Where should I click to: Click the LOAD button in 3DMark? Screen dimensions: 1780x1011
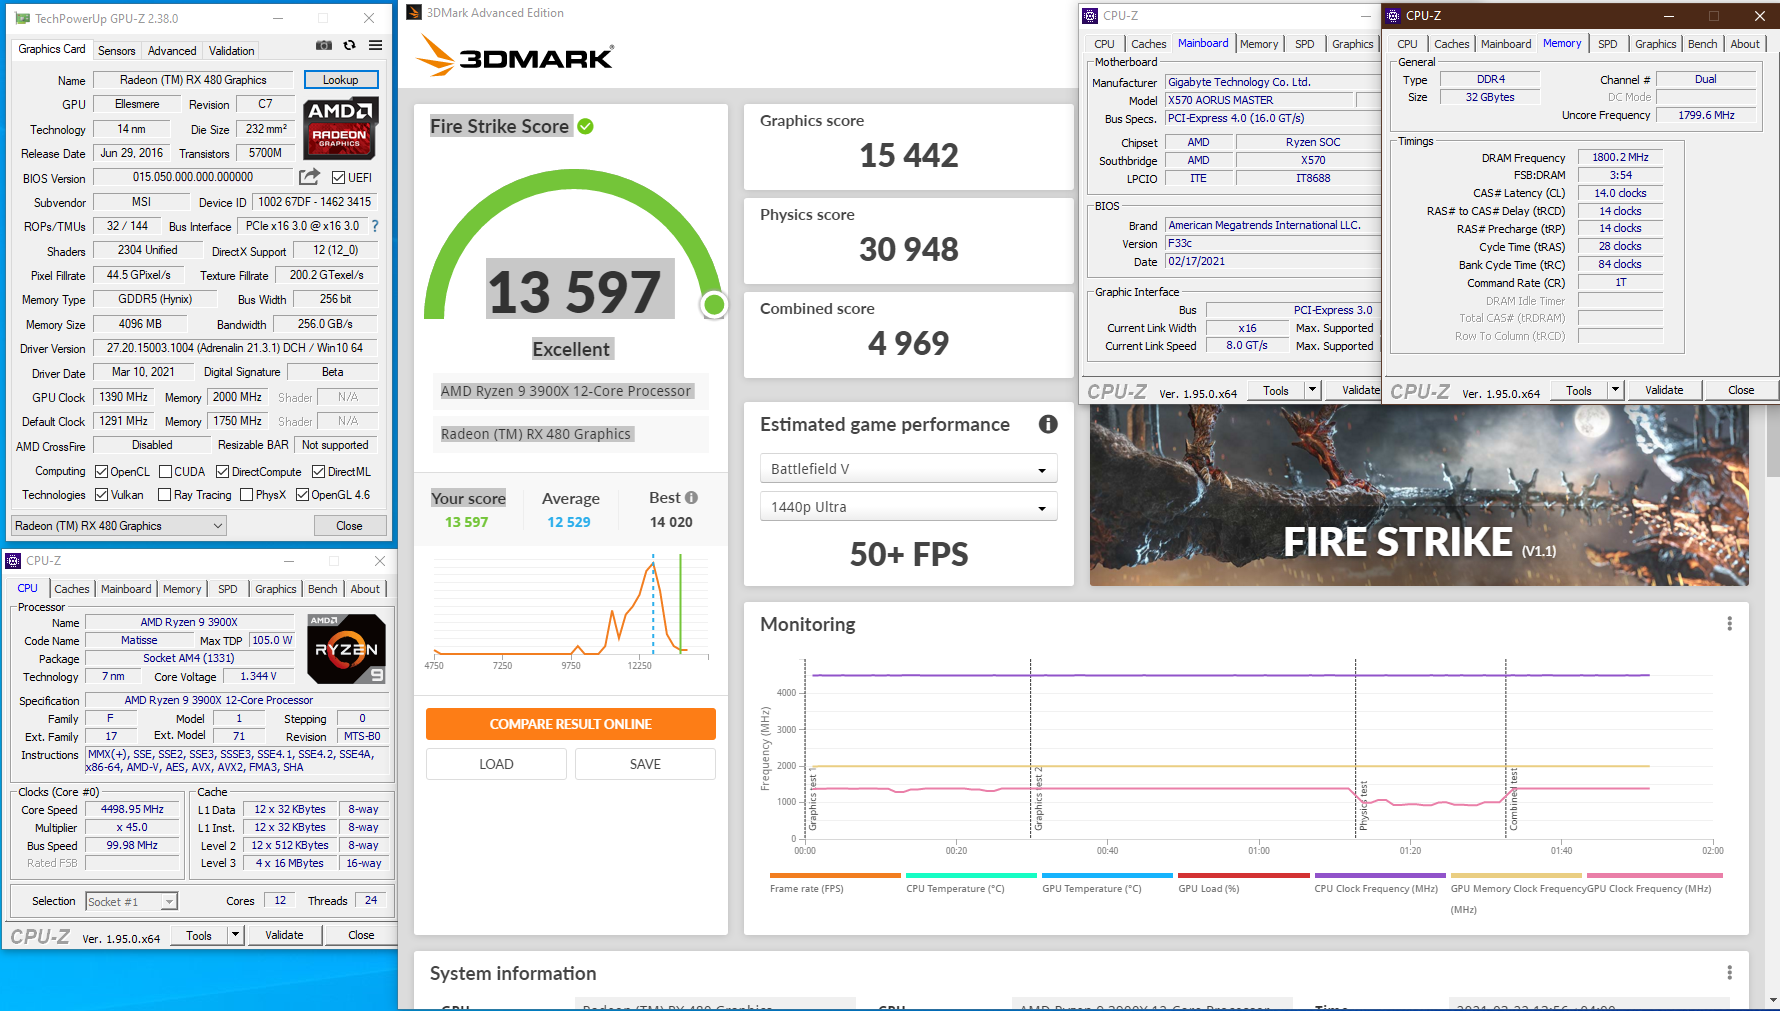(496, 764)
